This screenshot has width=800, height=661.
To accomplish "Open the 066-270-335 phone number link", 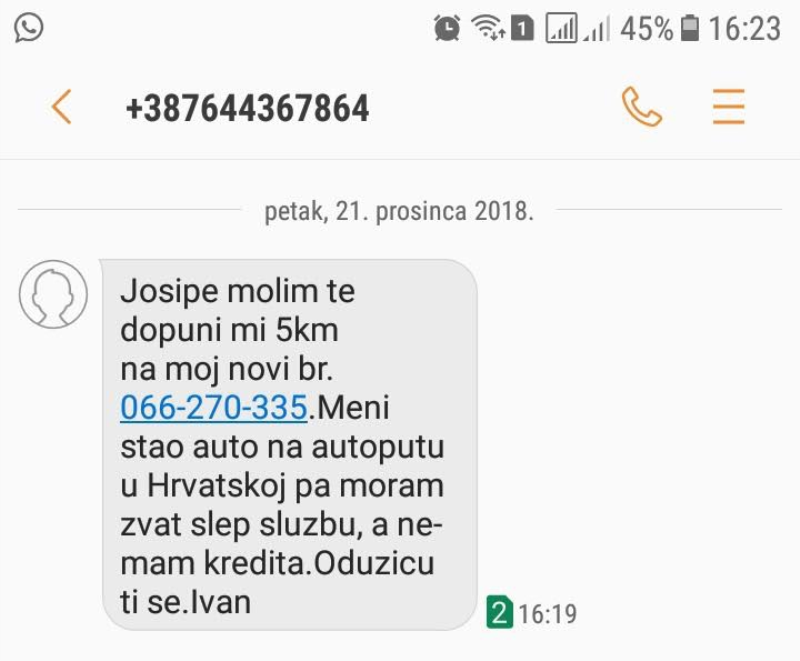I will pos(214,408).
